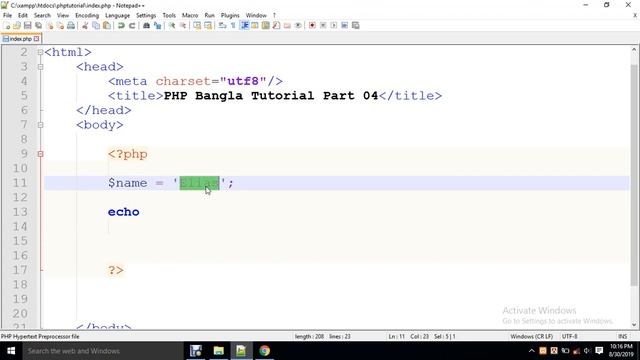This screenshot has width=640, height=360.
Task: Play back the recorded macro icon
Action: pyautogui.click(x=333, y=25)
